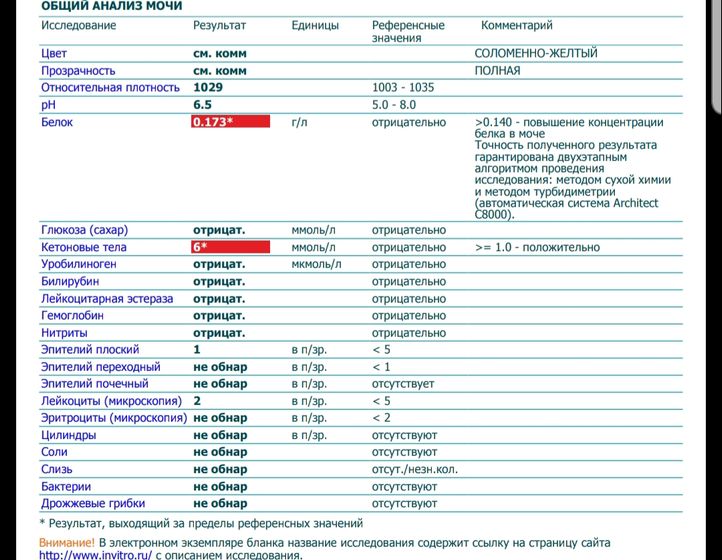
Task: Select the 'Дрожжевые грибки' row label
Action: [93, 503]
